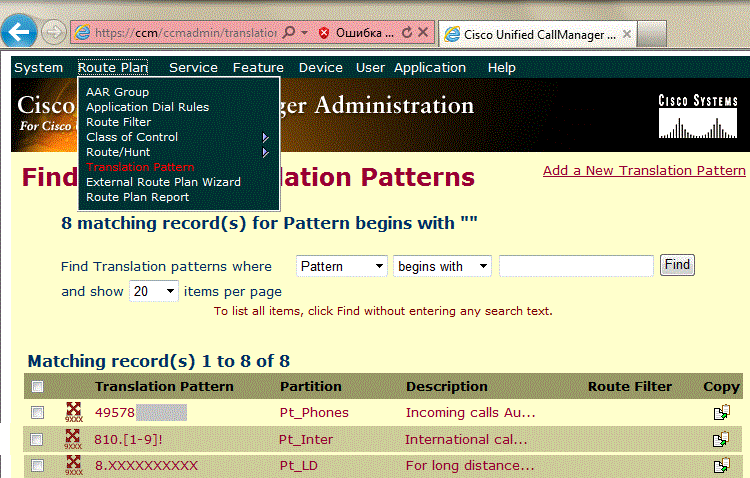
Task: Toggle the select-all checkbox in table header
Action: click(38, 387)
